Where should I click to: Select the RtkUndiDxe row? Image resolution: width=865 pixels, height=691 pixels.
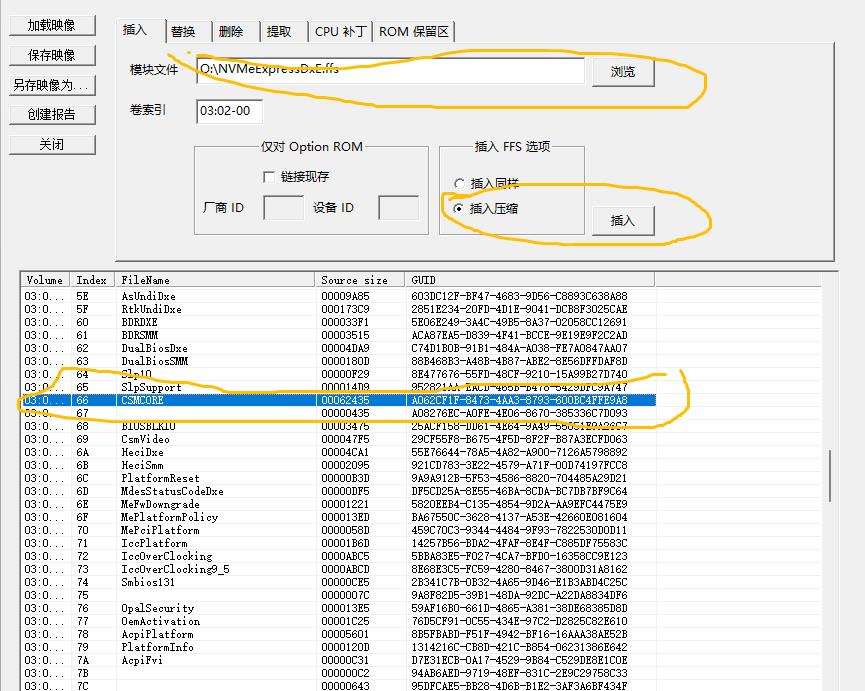[339, 309]
